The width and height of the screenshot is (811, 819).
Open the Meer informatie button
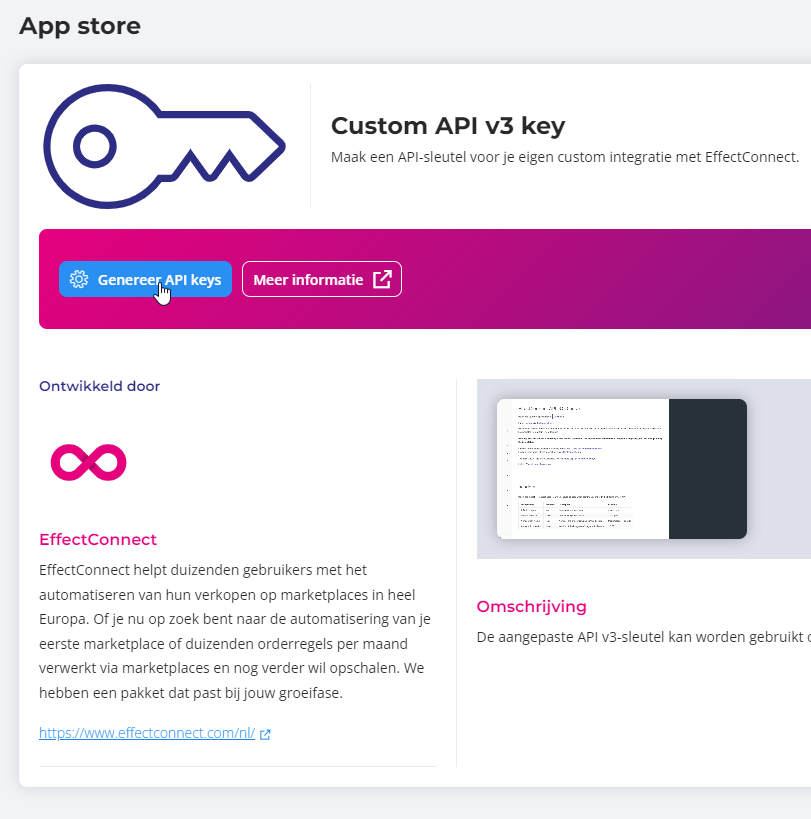[x=322, y=279]
